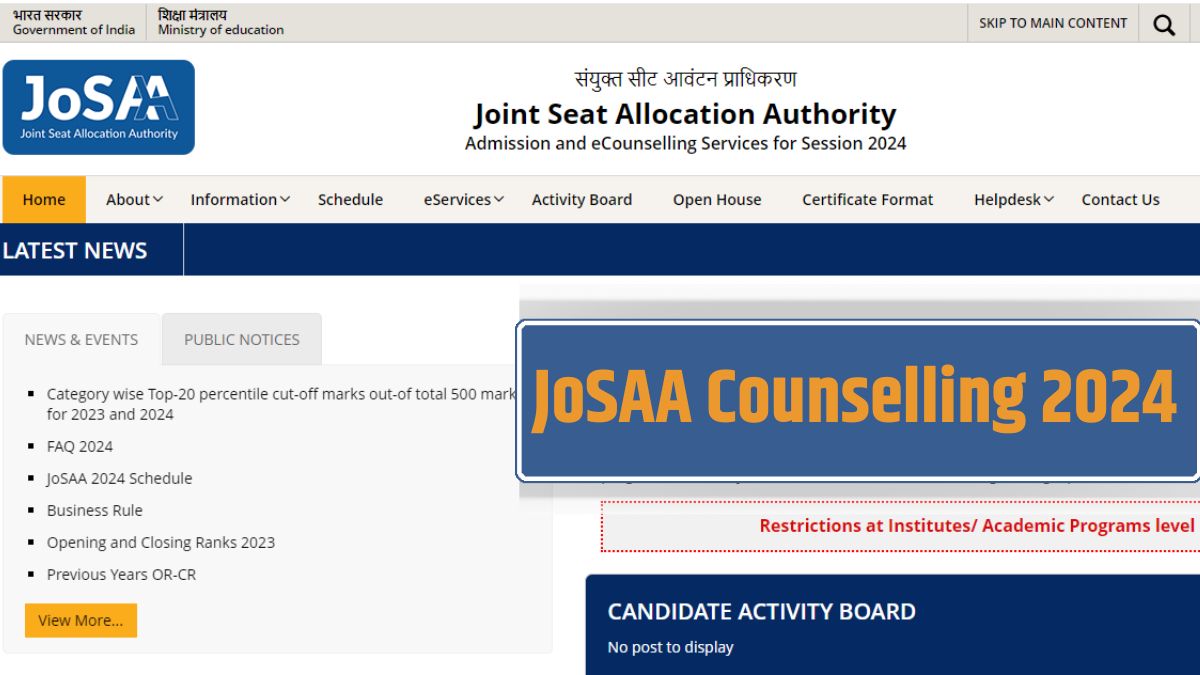Click the View More button
Image resolution: width=1200 pixels, height=675 pixels.
tap(80, 620)
